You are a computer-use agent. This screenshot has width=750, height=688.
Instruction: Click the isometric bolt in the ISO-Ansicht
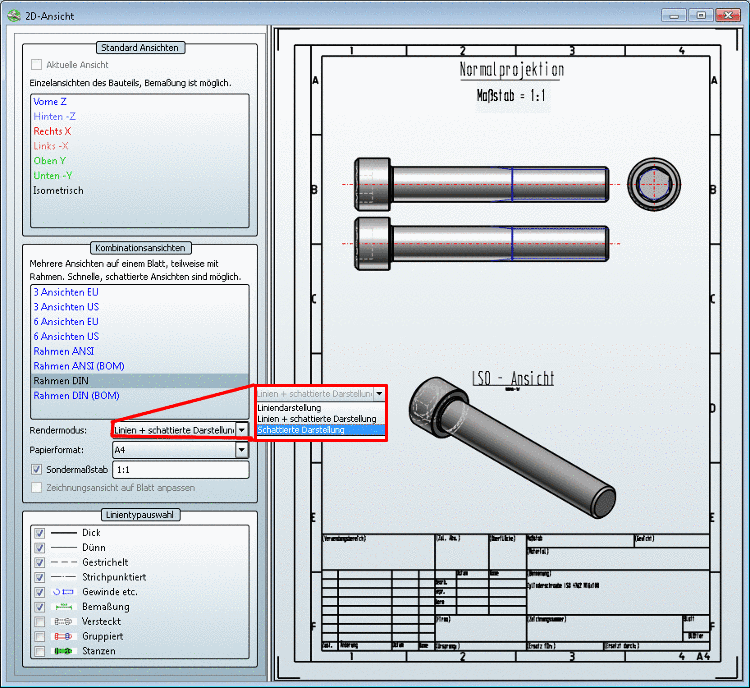[x=512, y=447]
